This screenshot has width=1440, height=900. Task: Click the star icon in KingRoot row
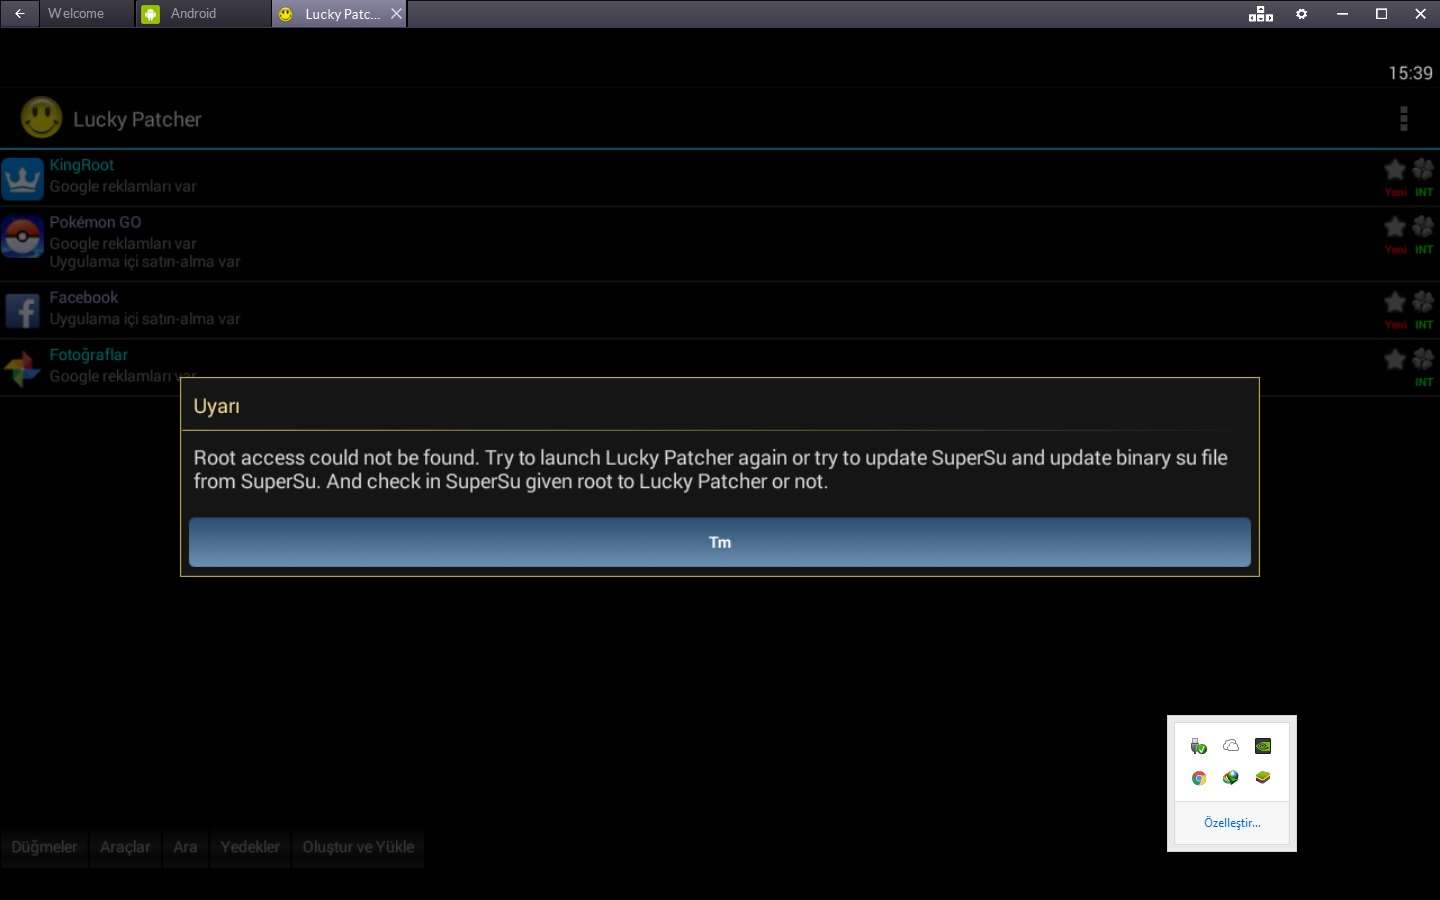1395,170
